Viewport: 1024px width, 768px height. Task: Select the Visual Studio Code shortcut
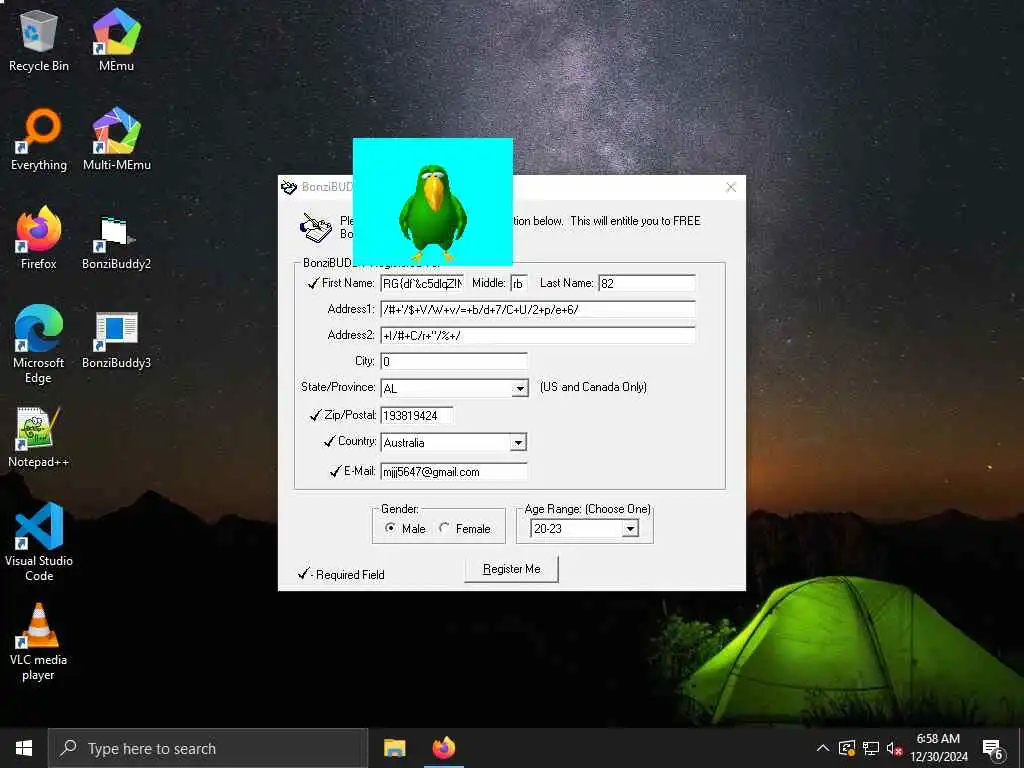pos(39,542)
